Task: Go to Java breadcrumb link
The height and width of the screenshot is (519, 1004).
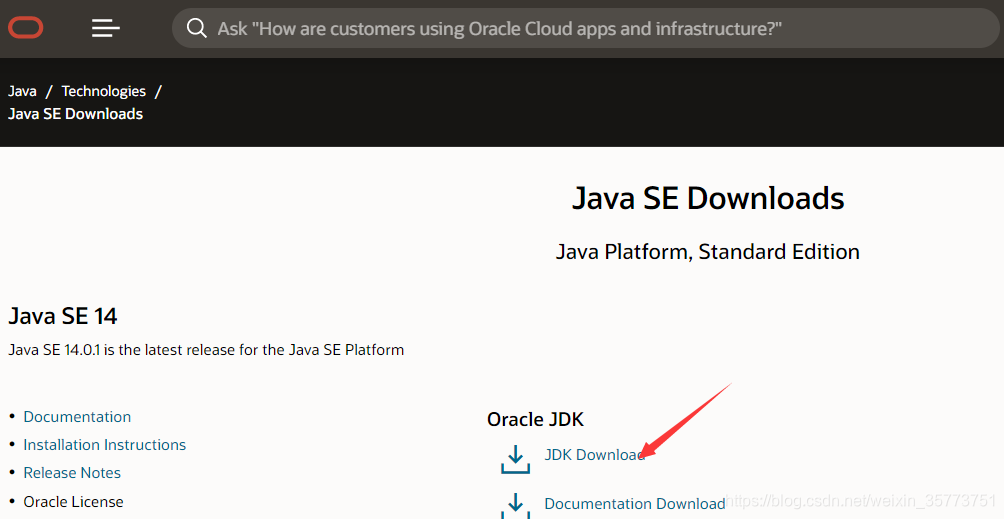Action: click(22, 92)
